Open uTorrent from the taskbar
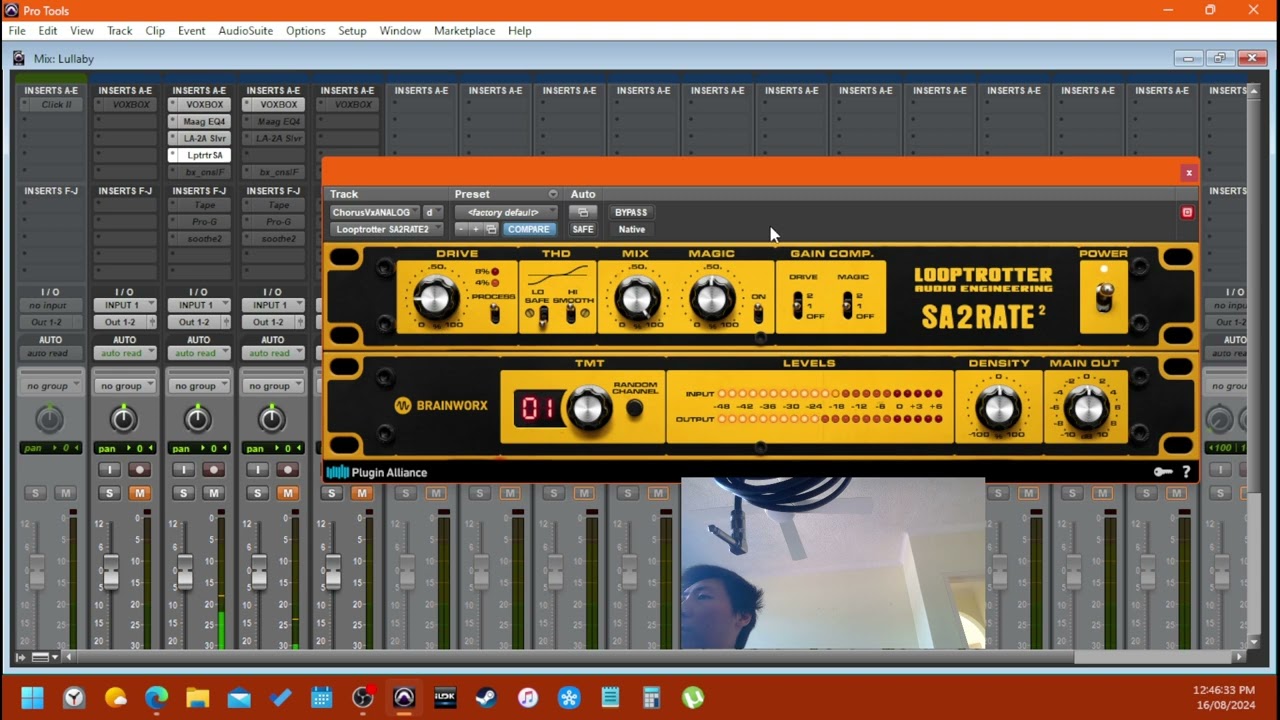 pyautogui.click(x=692, y=697)
